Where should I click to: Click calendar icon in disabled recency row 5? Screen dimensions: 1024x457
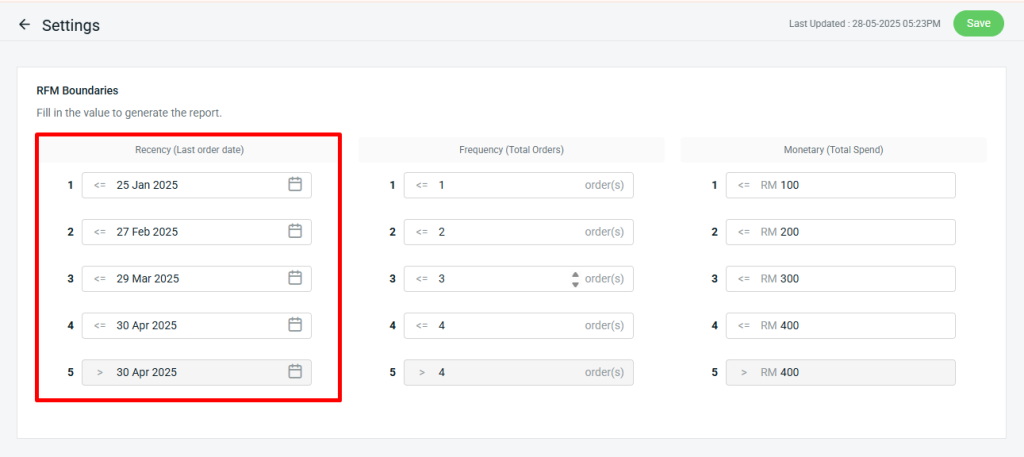coord(295,372)
